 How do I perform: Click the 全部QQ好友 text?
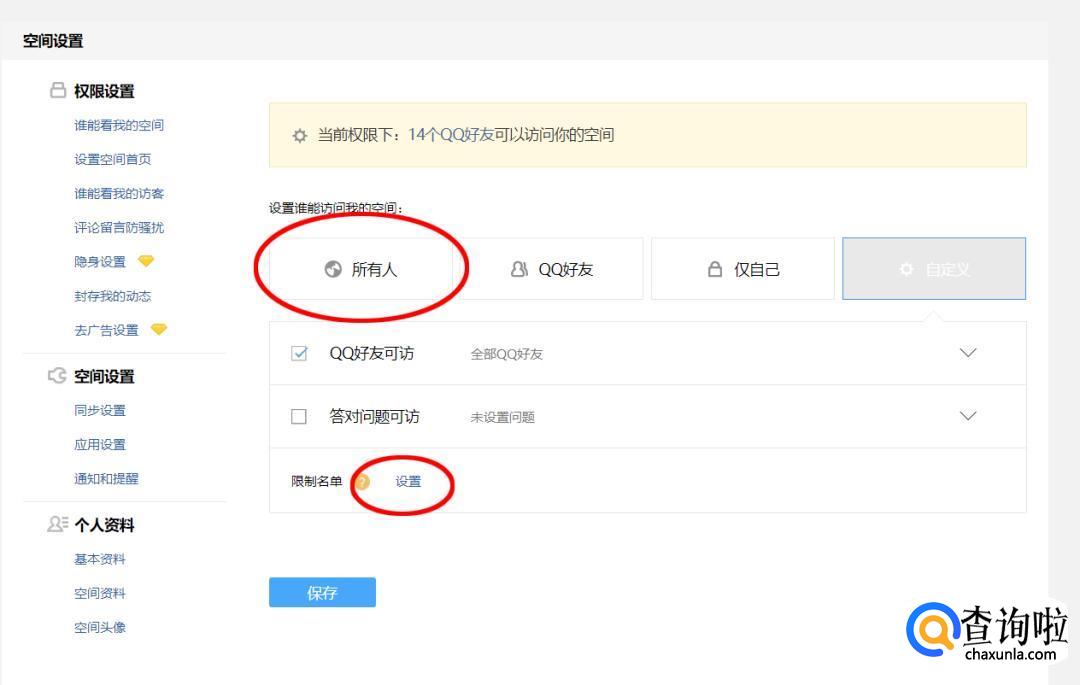click(506, 354)
